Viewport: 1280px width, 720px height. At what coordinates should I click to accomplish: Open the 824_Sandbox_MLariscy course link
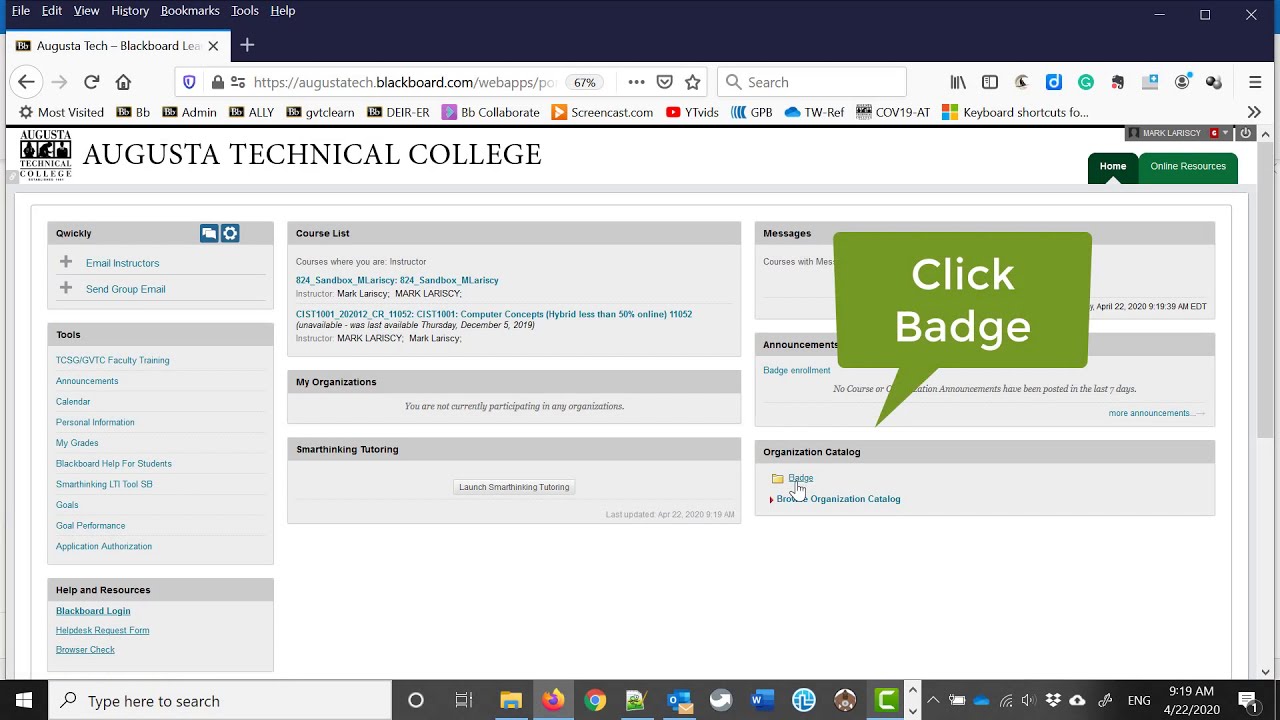coord(397,280)
